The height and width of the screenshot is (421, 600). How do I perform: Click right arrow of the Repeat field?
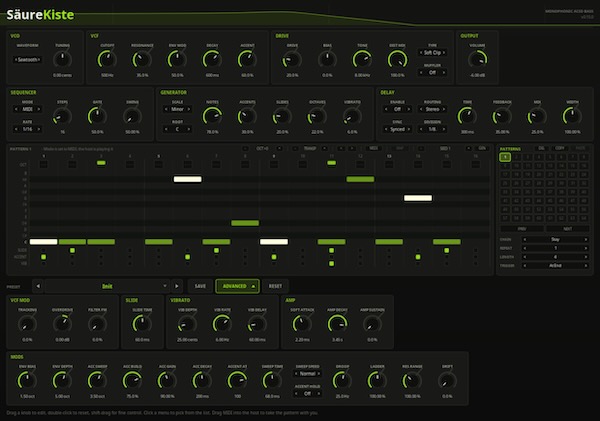click(586, 248)
